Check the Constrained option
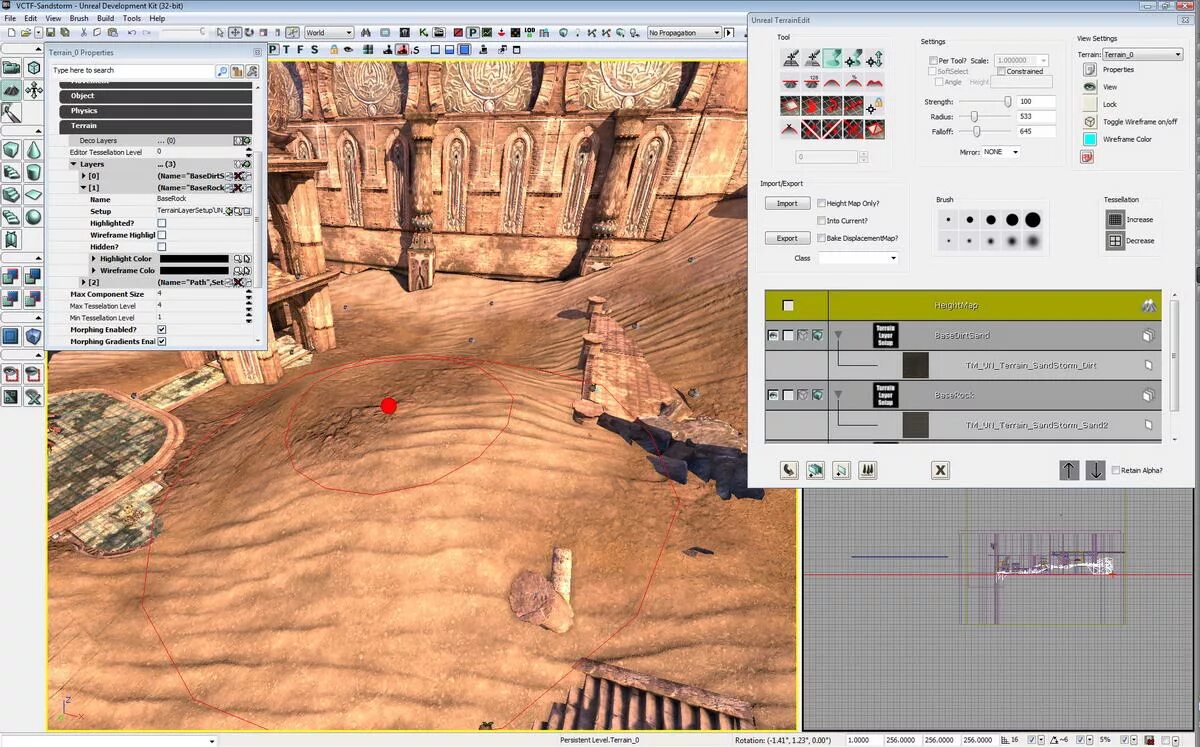Screen dimensions: 1200x747 tap(1001, 71)
